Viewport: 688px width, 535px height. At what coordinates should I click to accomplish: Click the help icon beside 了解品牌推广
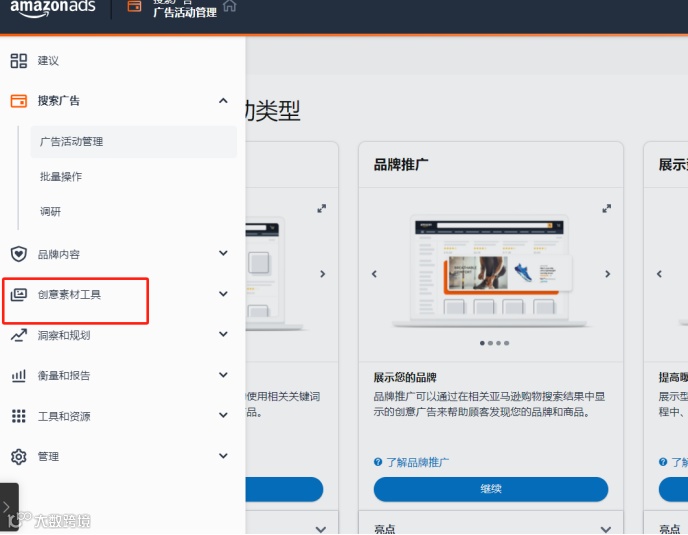(378, 462)
